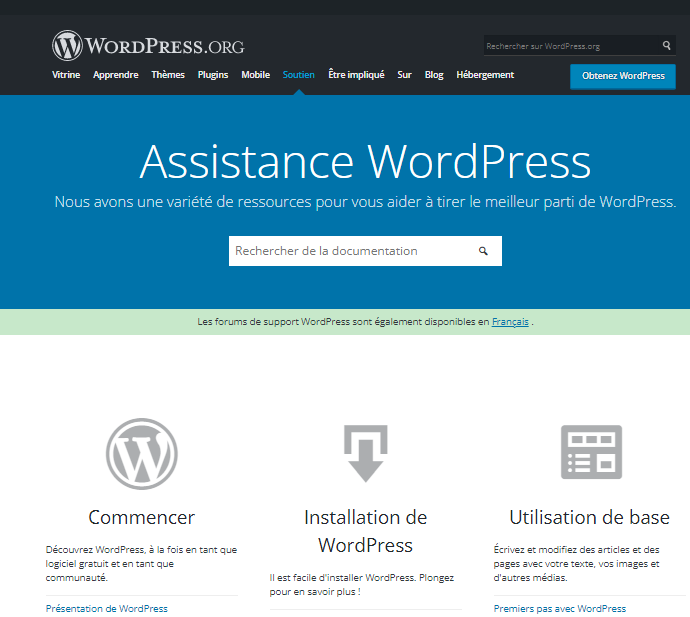Open the Mobile menu item

(256, 75)
